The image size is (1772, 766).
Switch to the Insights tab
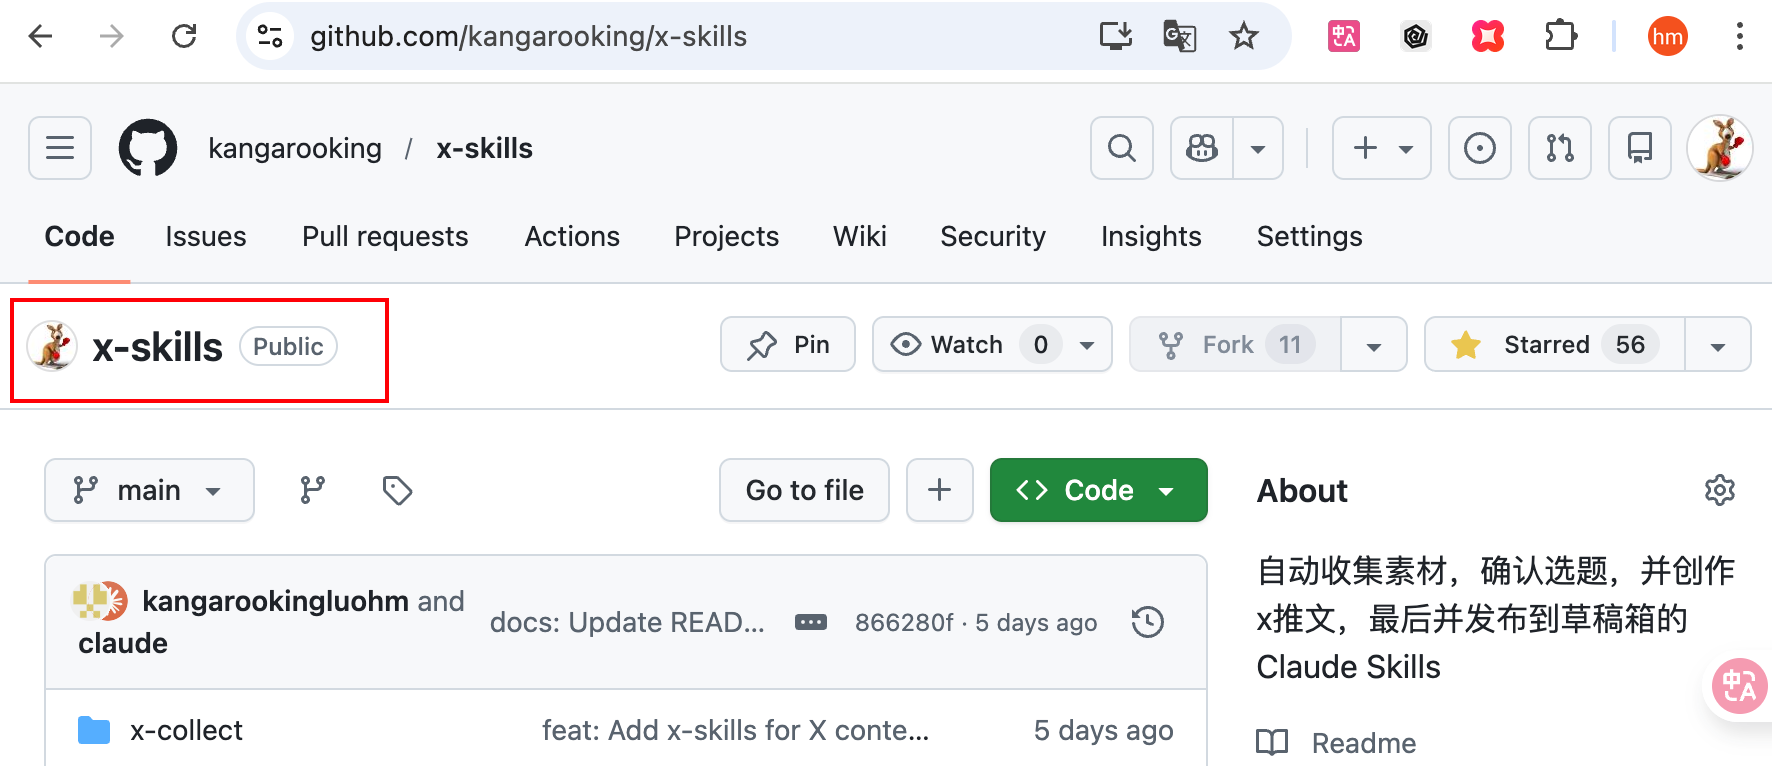(x=1151, y=236)
